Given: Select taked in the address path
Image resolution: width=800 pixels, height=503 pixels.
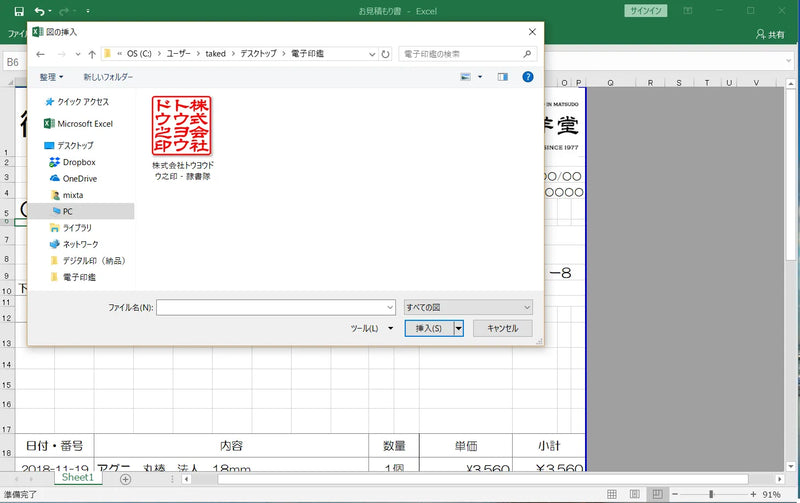Looking at the screenshot, I should [215, 54].
